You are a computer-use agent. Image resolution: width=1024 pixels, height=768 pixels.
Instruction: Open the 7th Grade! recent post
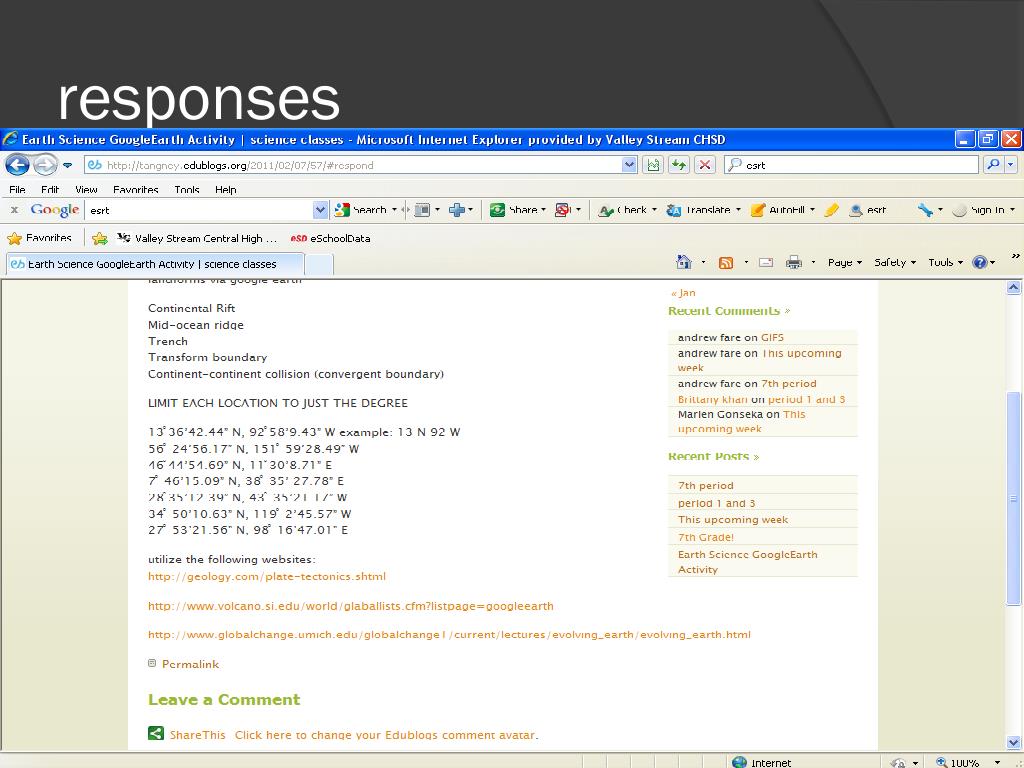pos(705,537)
